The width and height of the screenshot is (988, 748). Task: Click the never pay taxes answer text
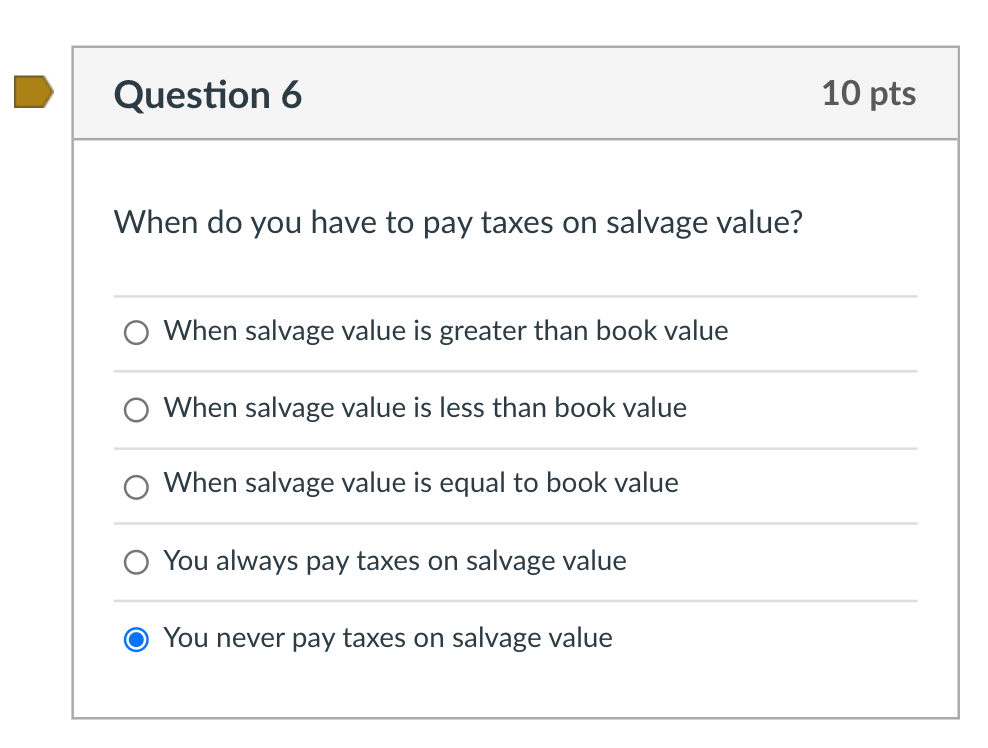point(387,637)
